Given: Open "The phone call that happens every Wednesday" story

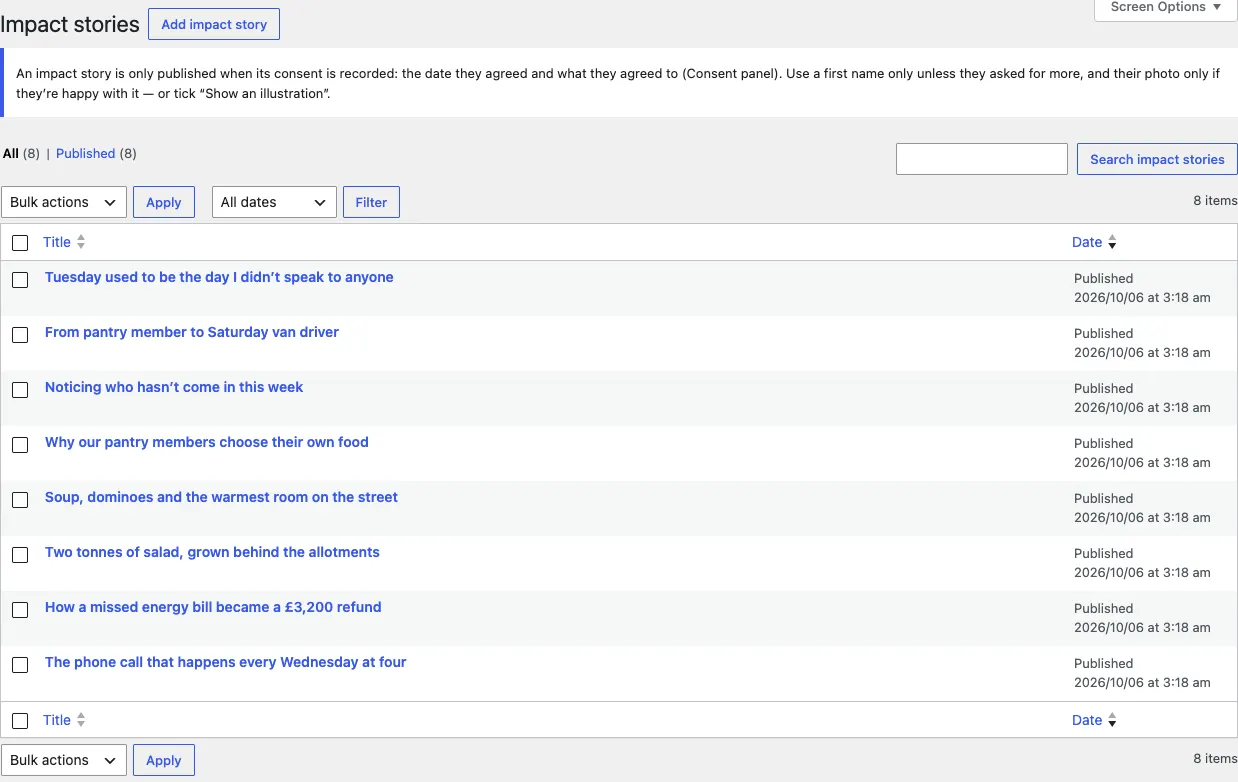Looking at the screenshot, I should pos(226,662).
